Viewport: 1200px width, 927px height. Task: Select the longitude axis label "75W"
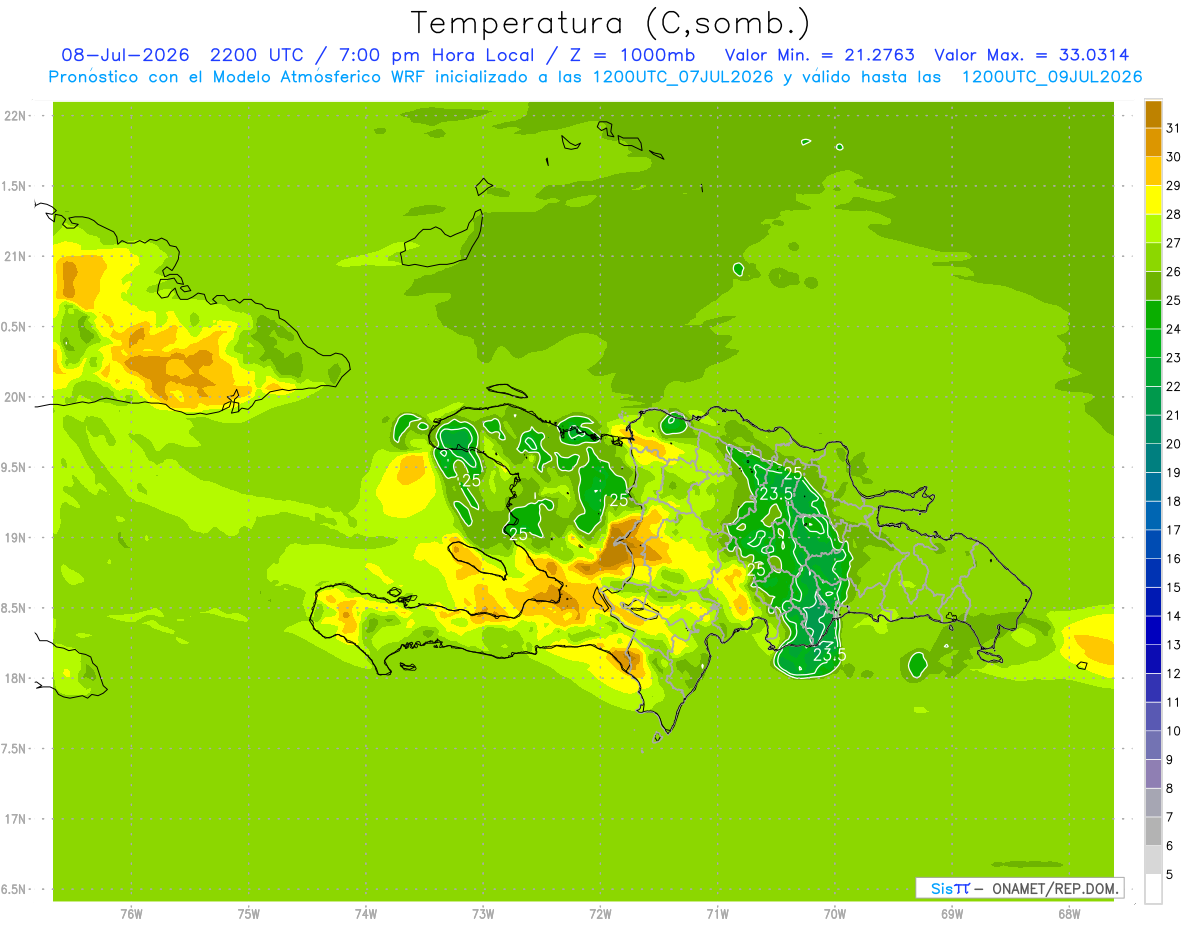[x=249, y=914]
